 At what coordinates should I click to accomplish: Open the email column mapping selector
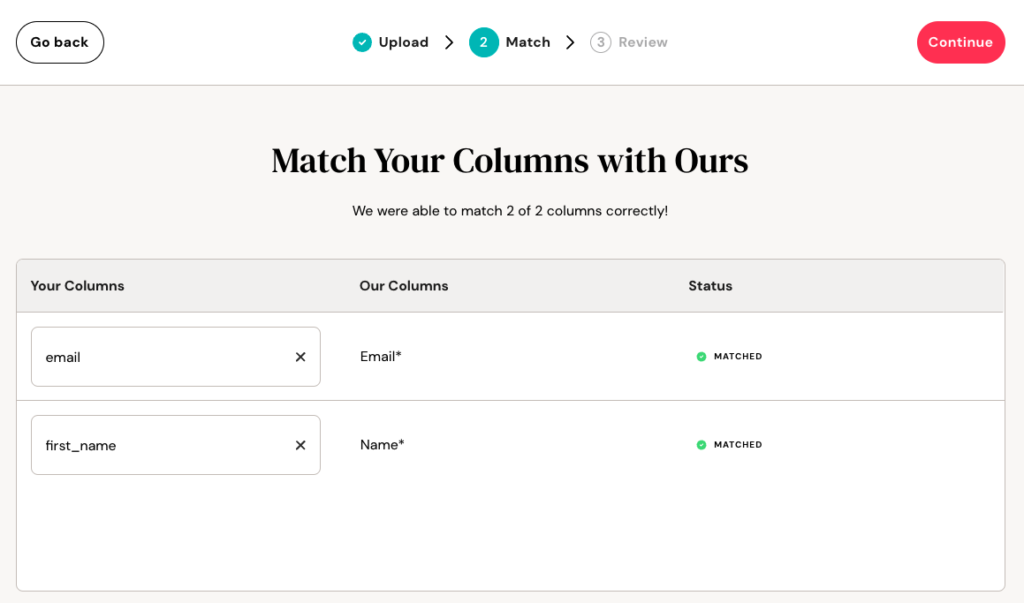tap(160, 356)
